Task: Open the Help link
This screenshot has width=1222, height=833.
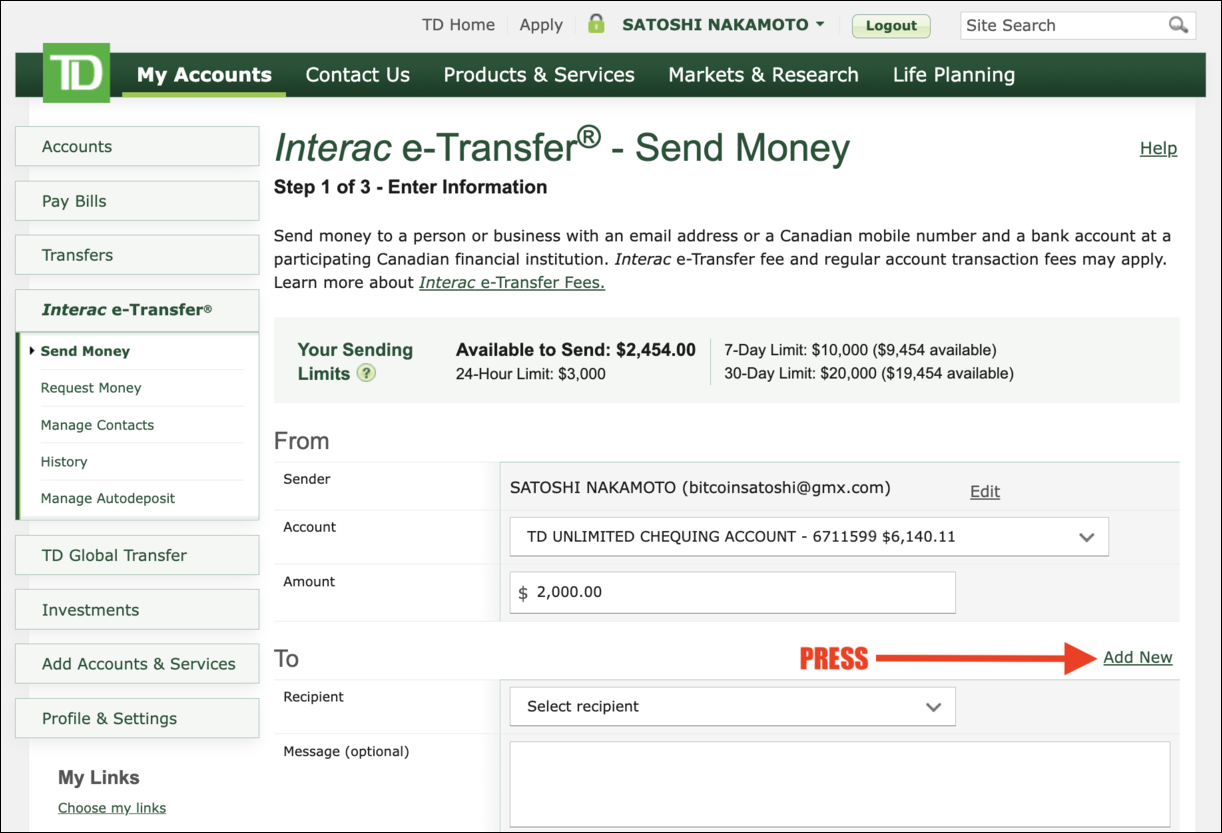Action: click(1158, 148)
